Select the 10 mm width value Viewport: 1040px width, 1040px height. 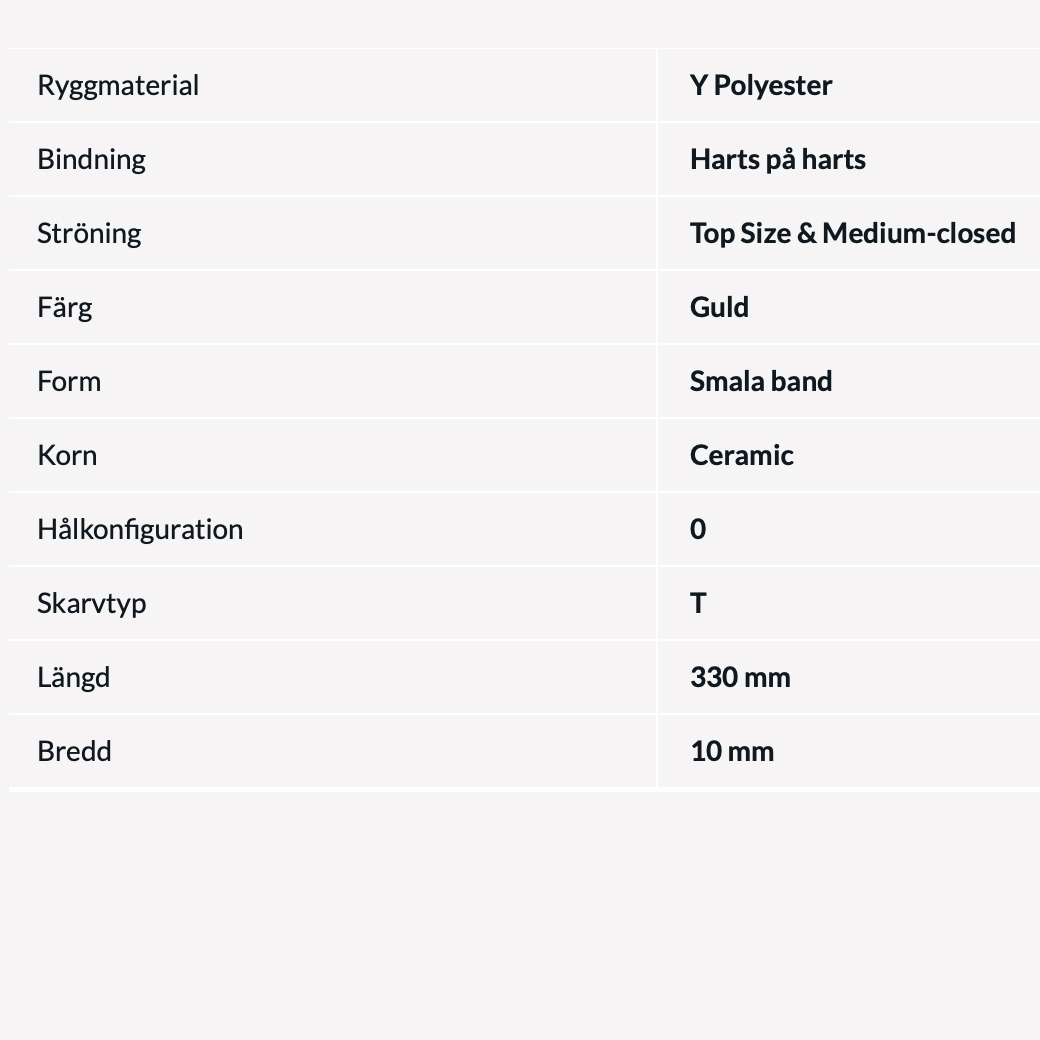732,752
